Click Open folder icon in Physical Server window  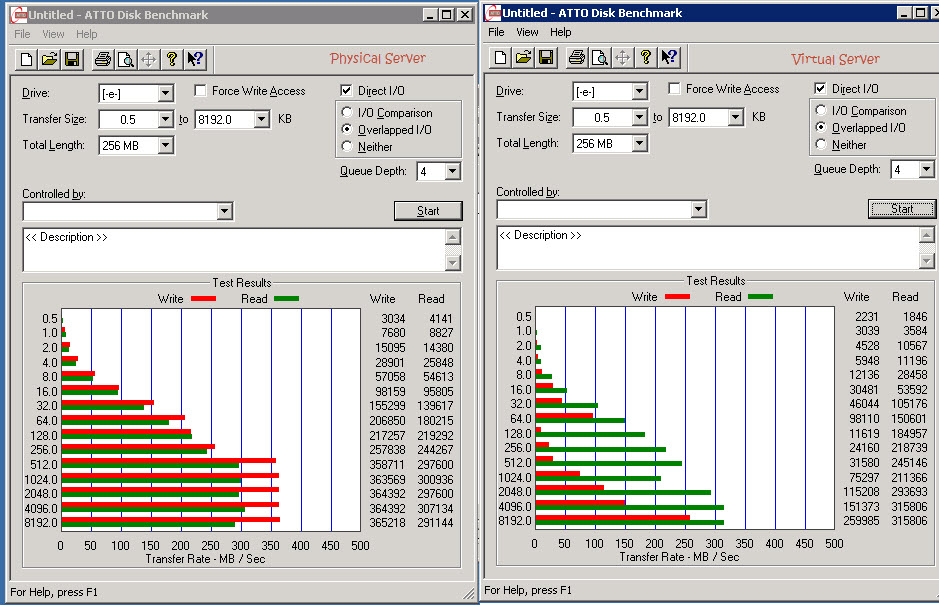49,59
